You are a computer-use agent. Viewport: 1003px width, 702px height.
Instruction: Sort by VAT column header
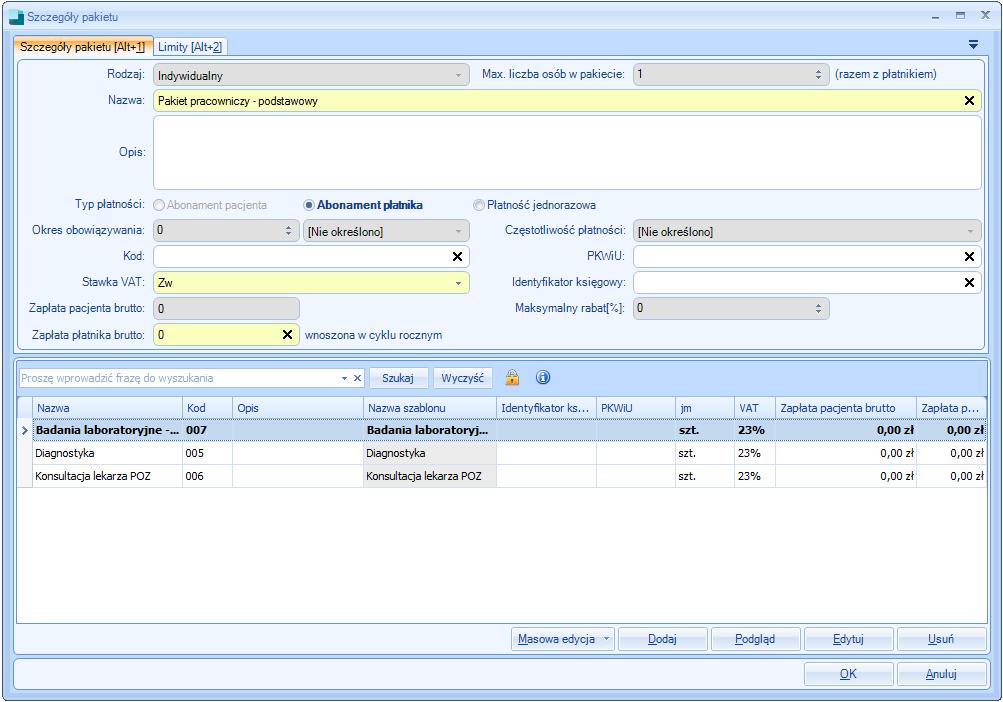pos(755,408)
